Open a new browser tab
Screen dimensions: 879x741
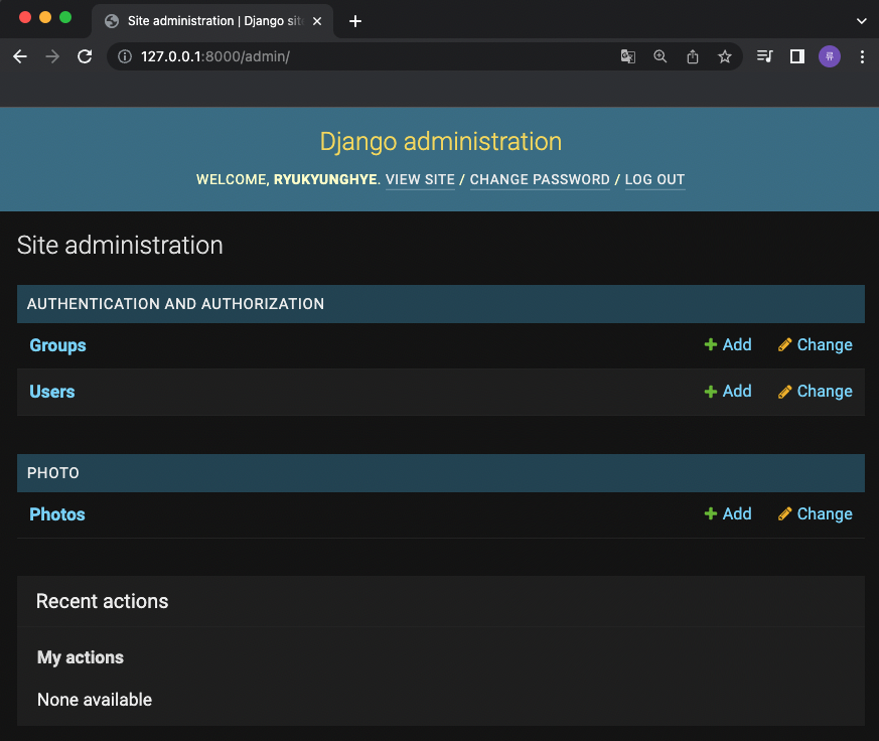(355, 21)
